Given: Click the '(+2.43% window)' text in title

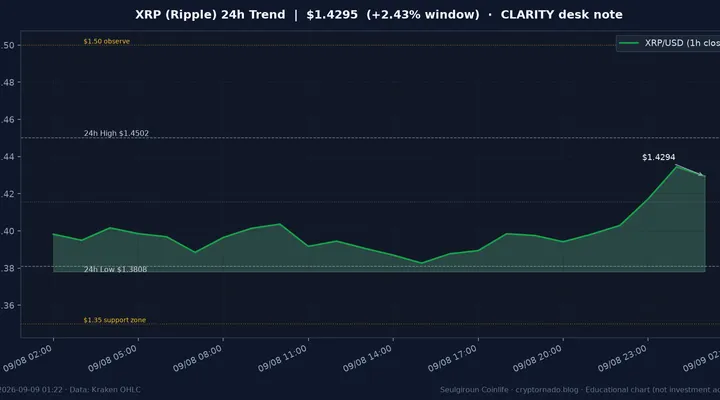Looking at the screenshot, I should point(422,15).
